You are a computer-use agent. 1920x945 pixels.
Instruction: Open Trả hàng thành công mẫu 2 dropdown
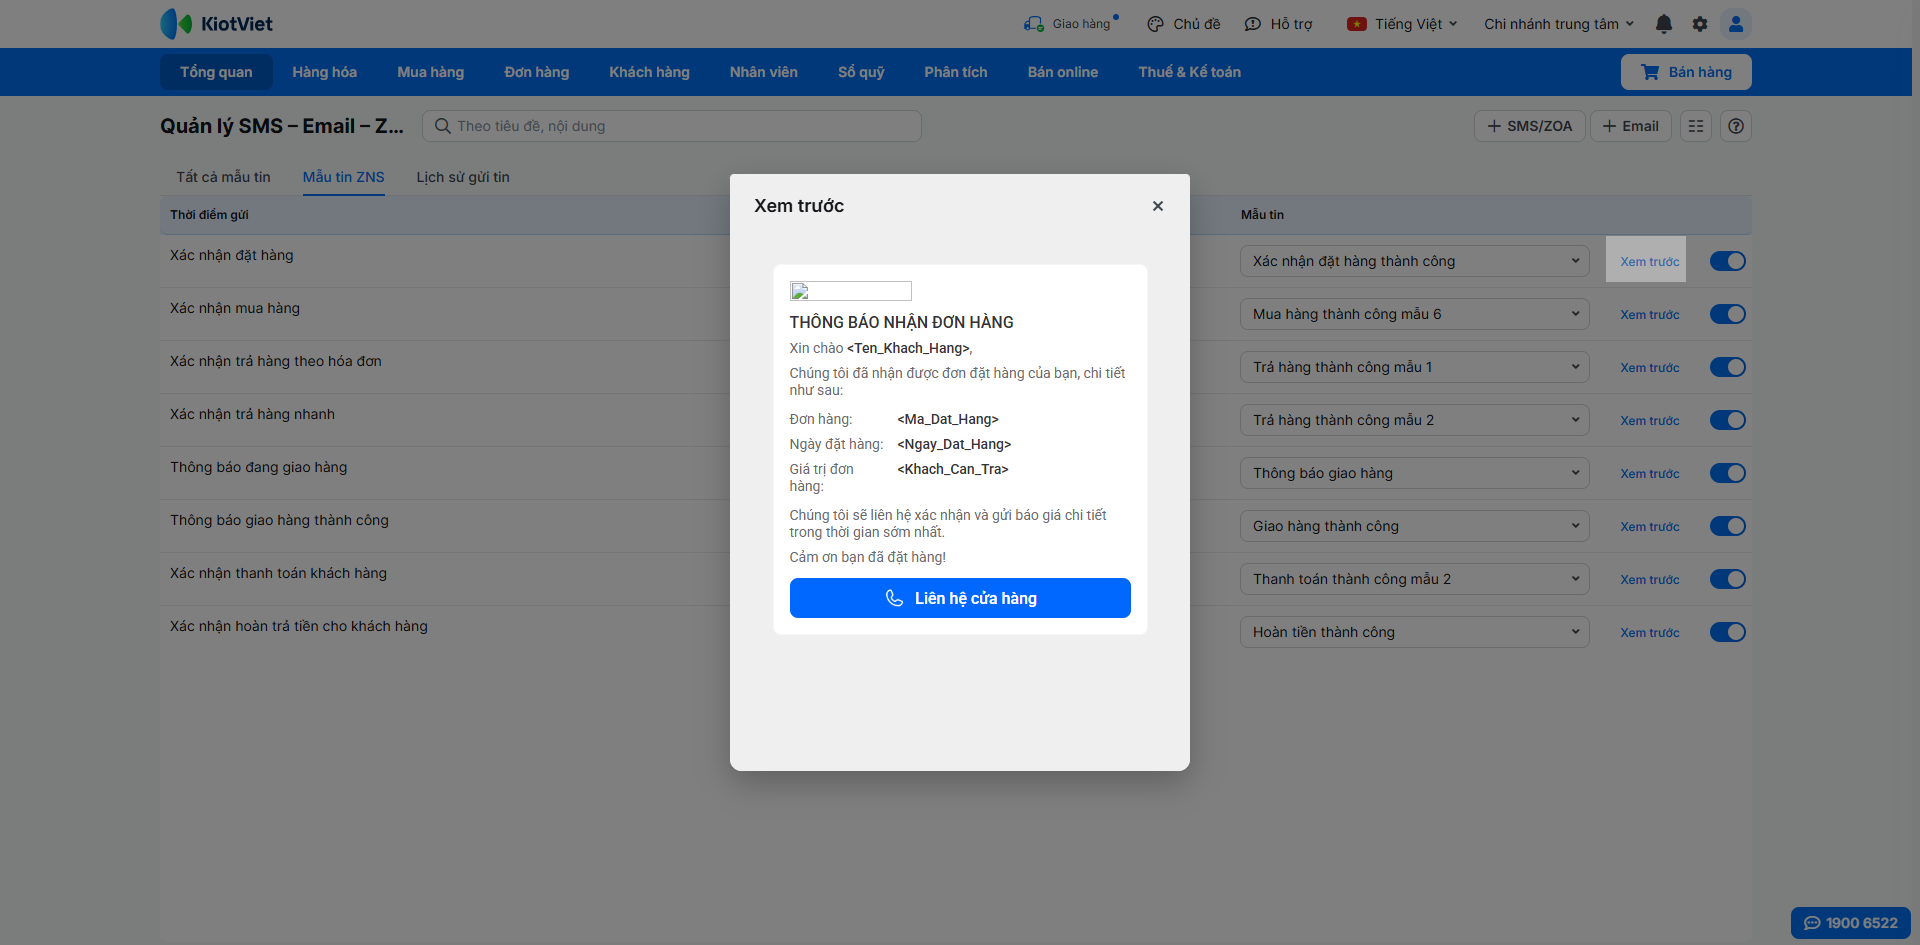(1415, 420)
